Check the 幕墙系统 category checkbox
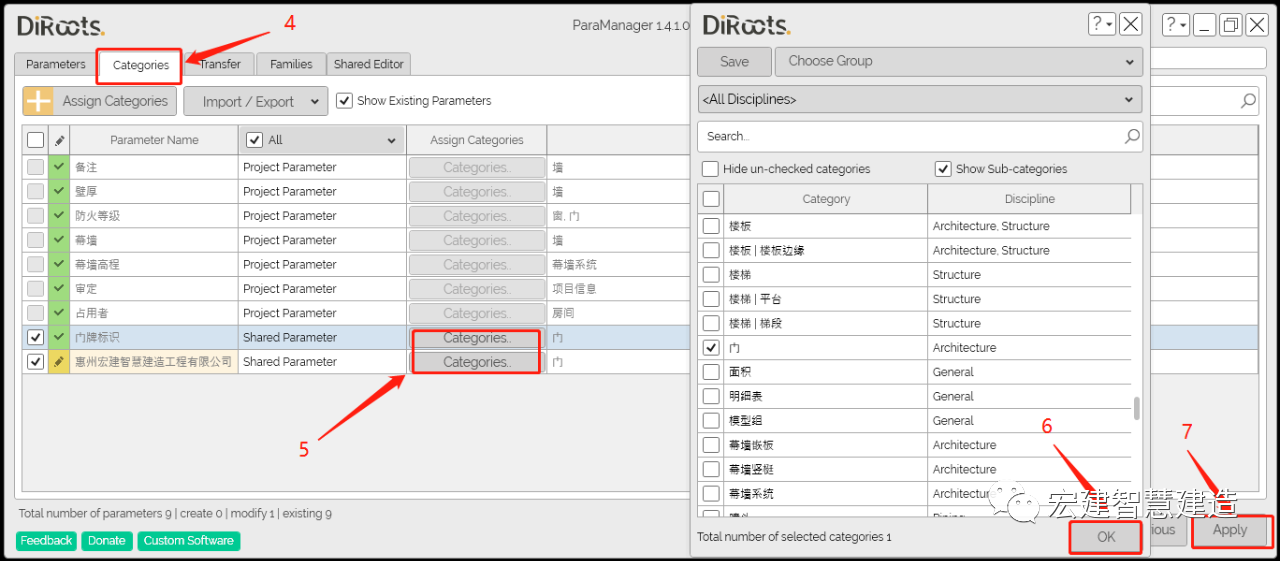Viewport: 1280px width, 561px height. click(711, 494)
